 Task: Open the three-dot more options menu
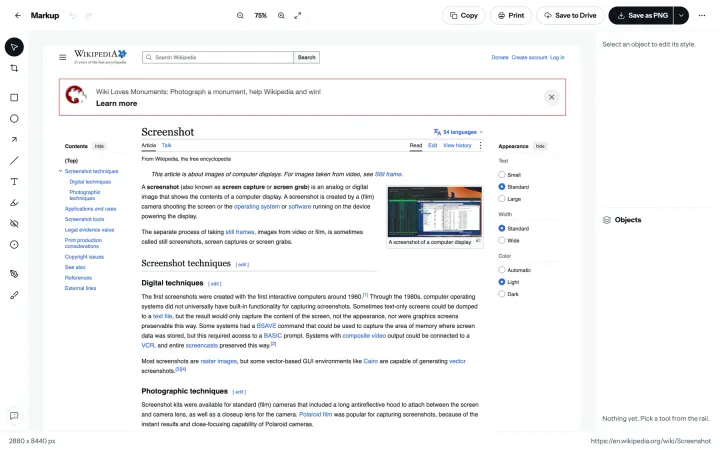[702, 15]
